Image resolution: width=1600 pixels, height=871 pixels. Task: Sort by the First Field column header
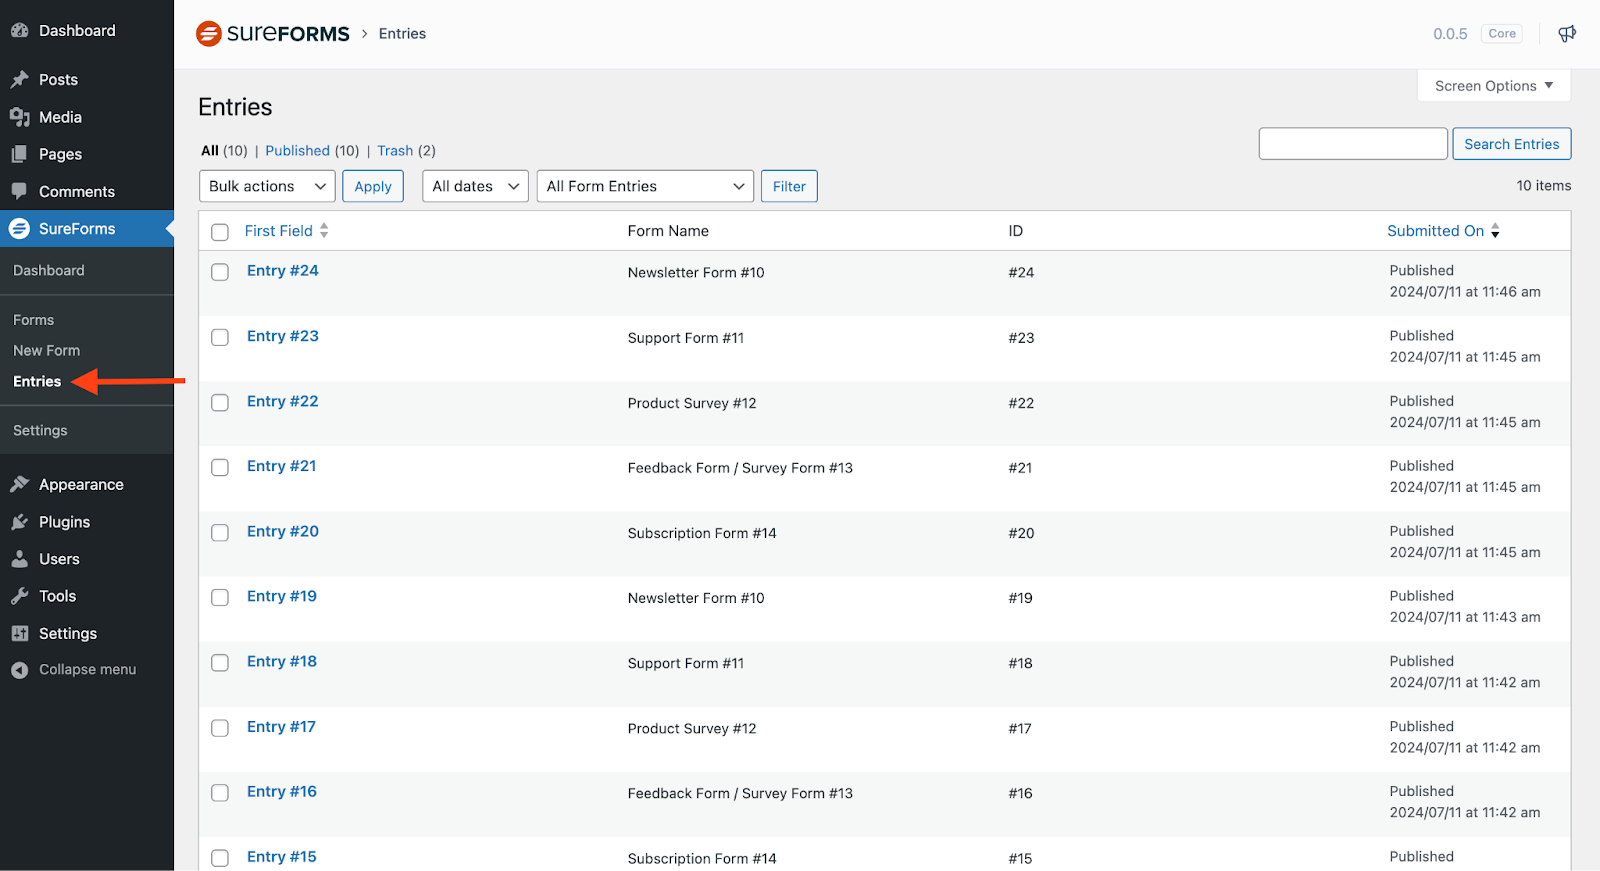(x=279, y=231)
